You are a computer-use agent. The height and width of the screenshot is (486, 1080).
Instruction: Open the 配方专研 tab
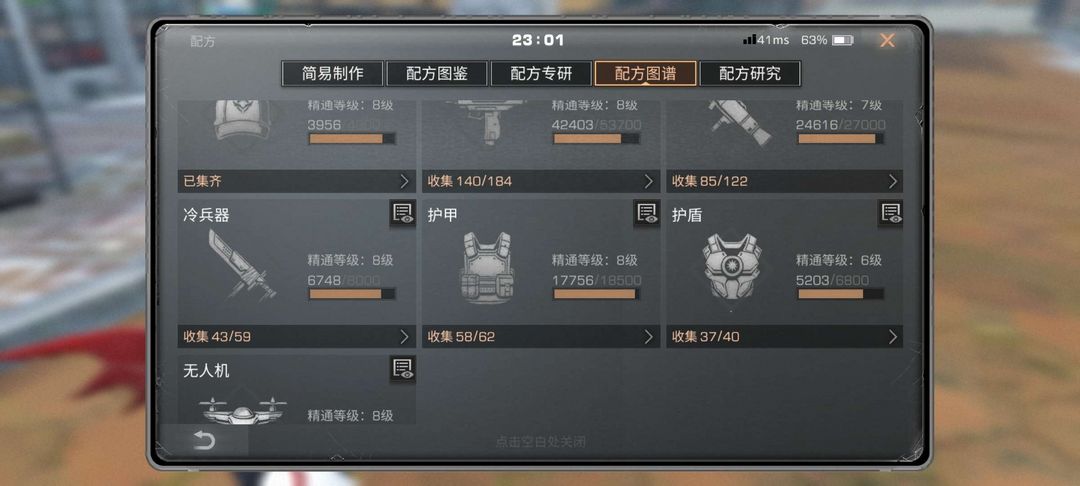[x=541, y=74]
